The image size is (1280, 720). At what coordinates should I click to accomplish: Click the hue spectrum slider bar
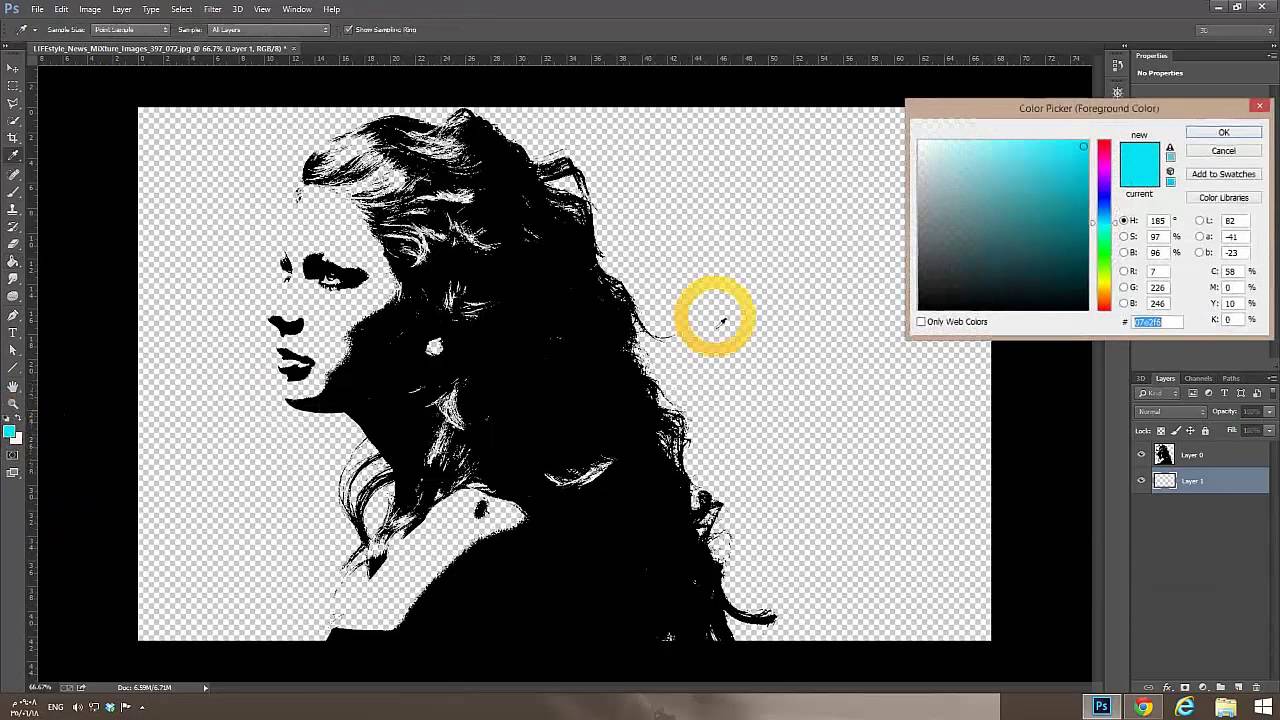[x=1103, y=225]
